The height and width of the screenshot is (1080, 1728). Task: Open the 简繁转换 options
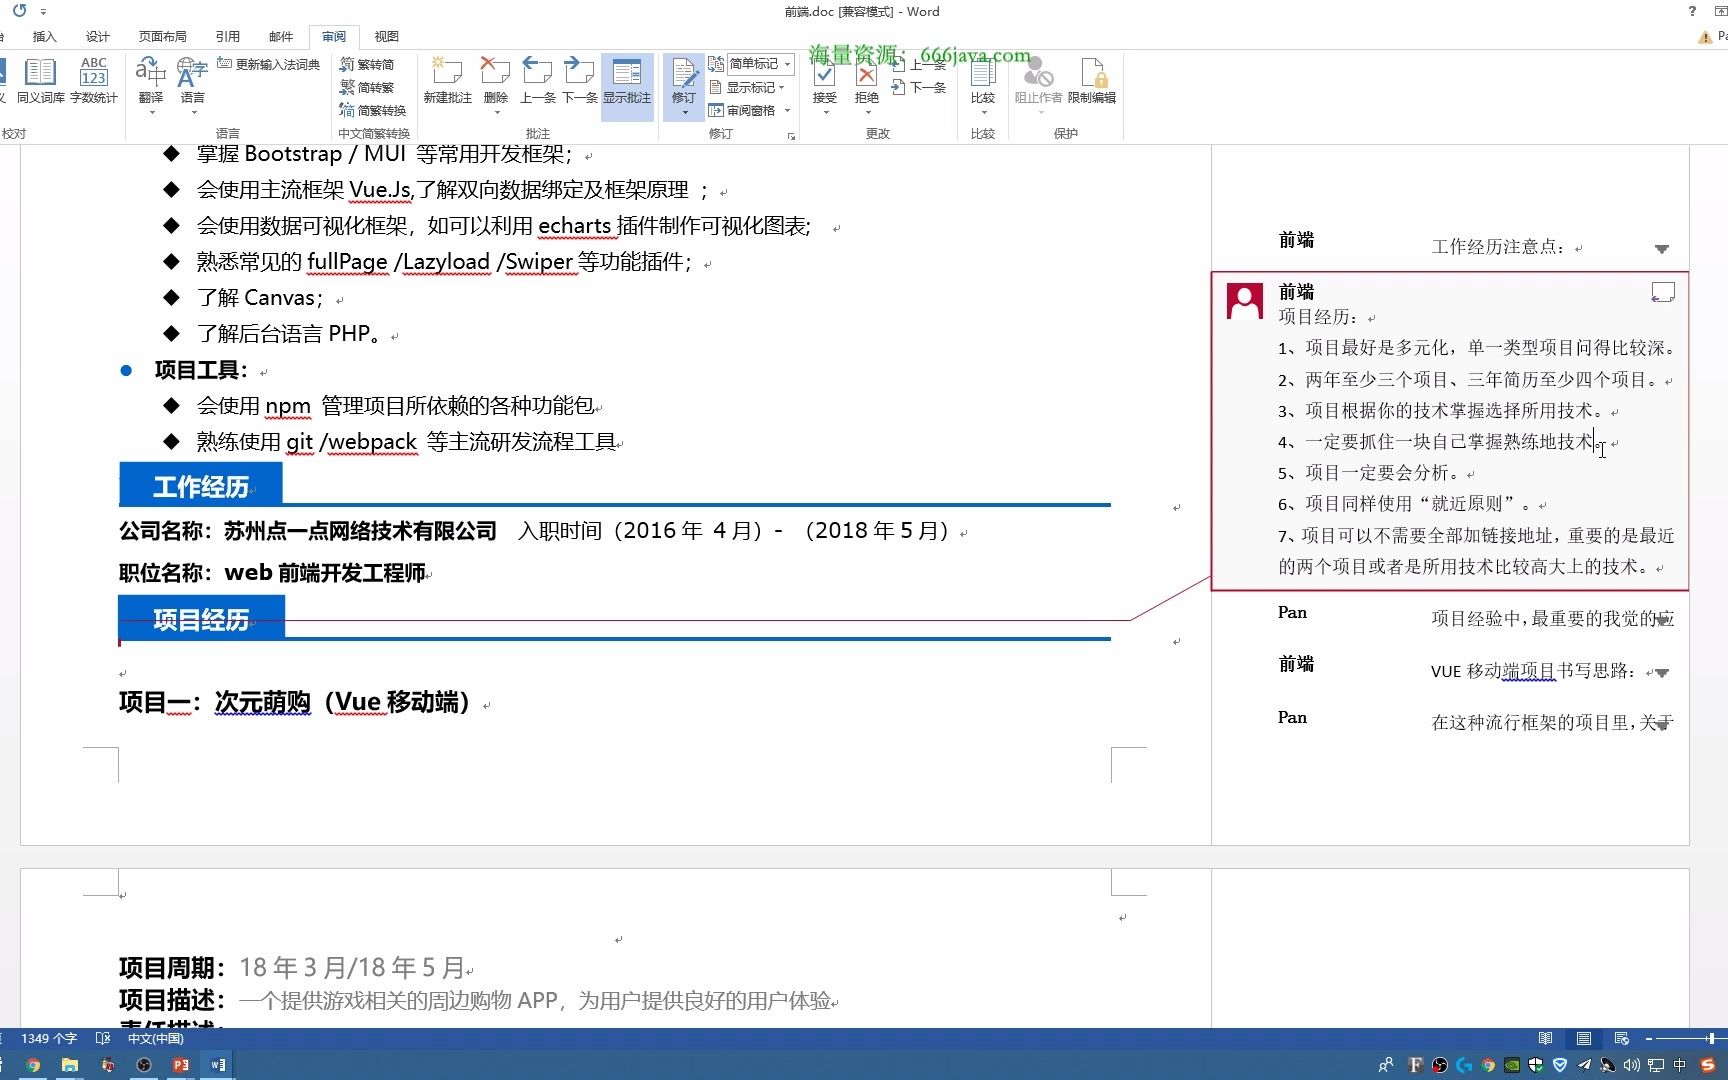pyautogui.click(x=373, y=110)
